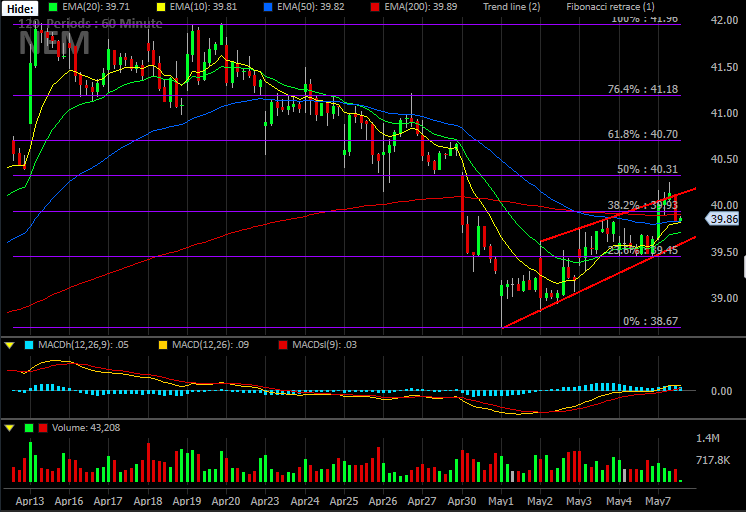Click the red Volume down swatch
This screenshot has width=746, height=512.
tap(43, 428)
